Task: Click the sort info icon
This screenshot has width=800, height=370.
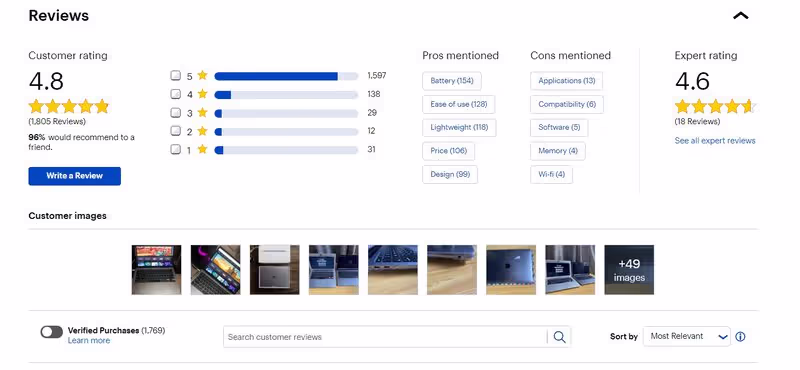Action: coord(740,337)
